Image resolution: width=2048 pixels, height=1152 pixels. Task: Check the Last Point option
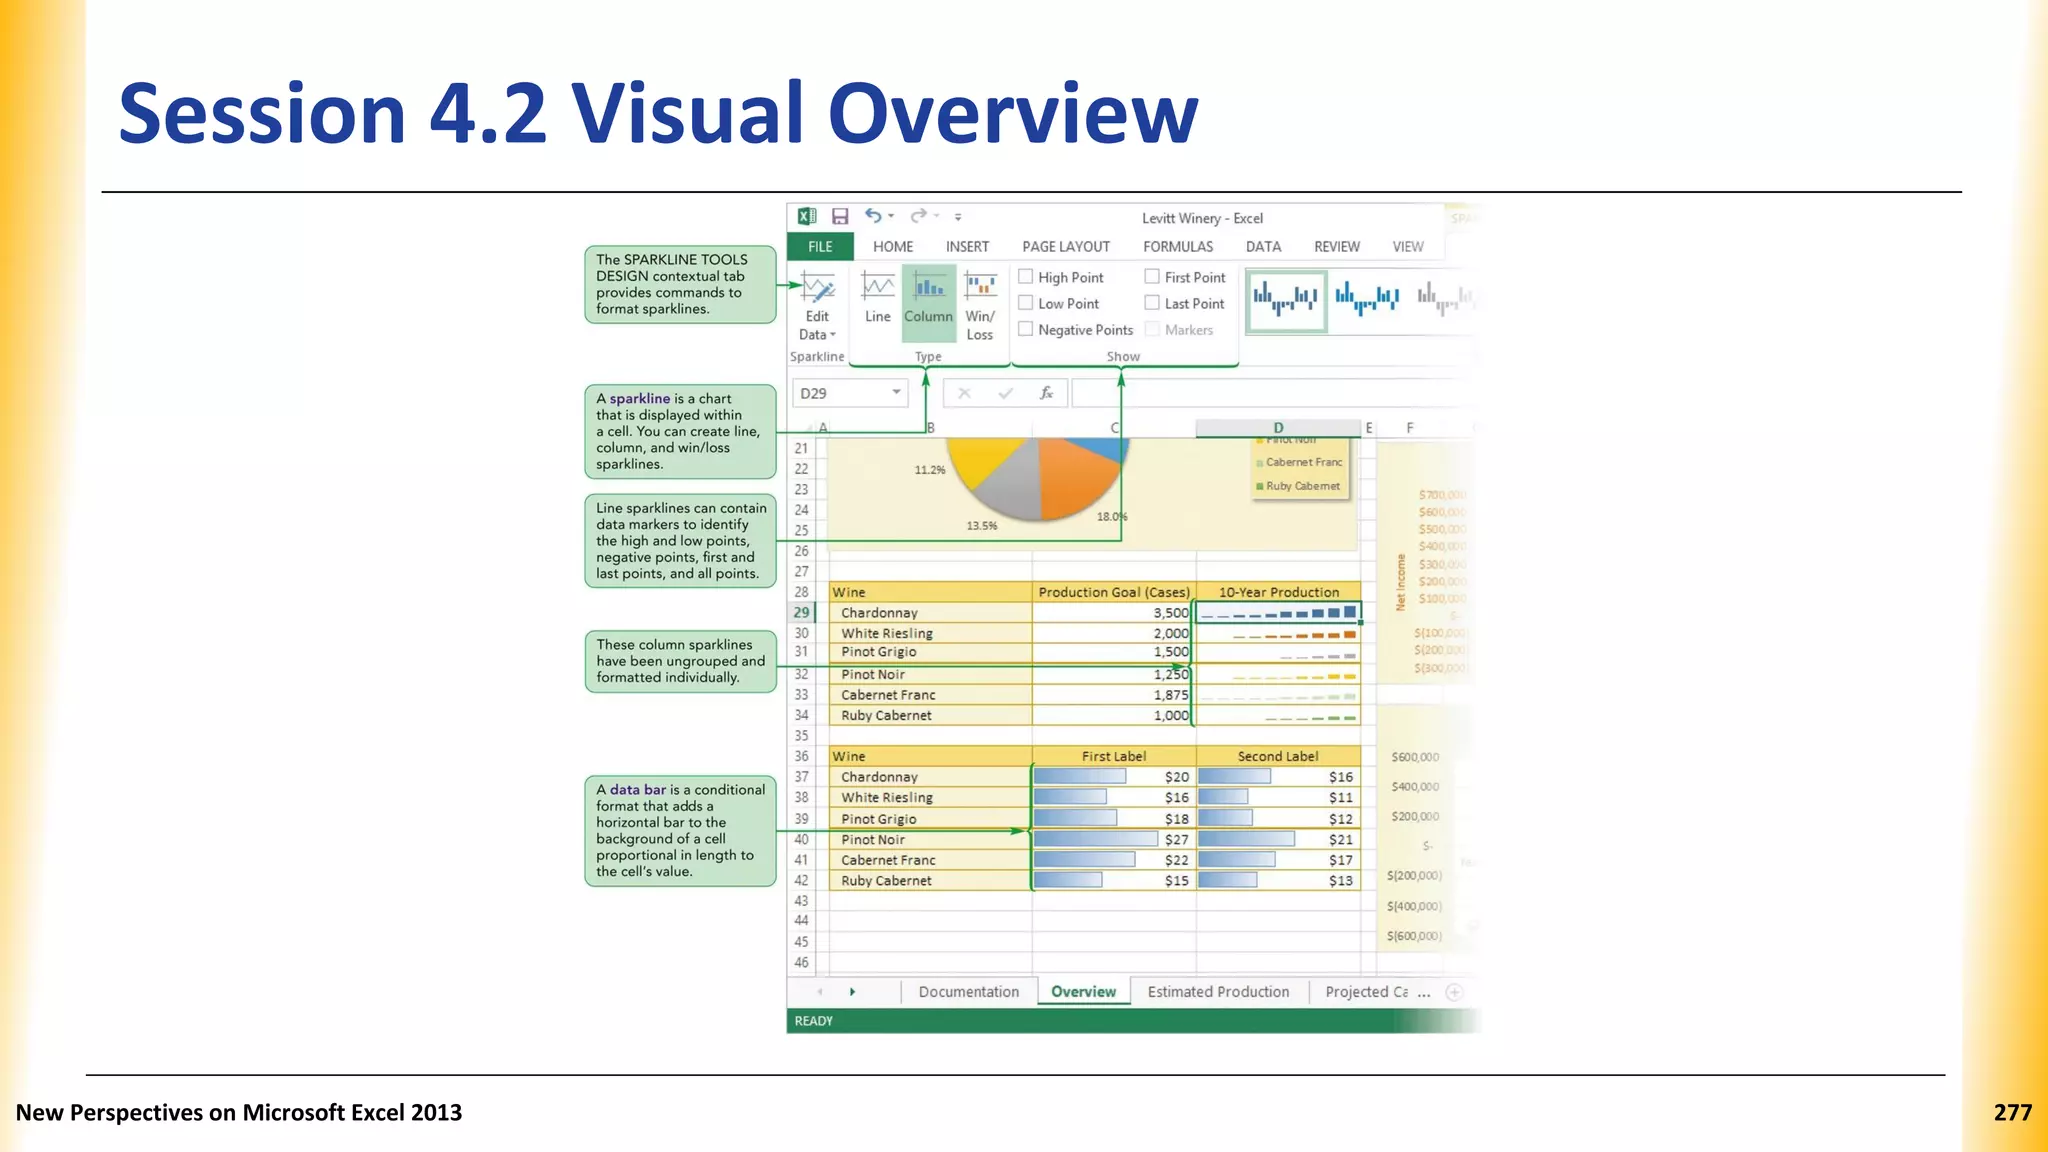(x=1152, y=303)
